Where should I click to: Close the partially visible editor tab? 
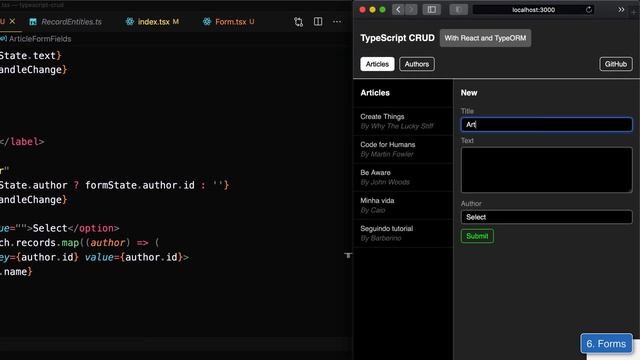coord(12,21)
